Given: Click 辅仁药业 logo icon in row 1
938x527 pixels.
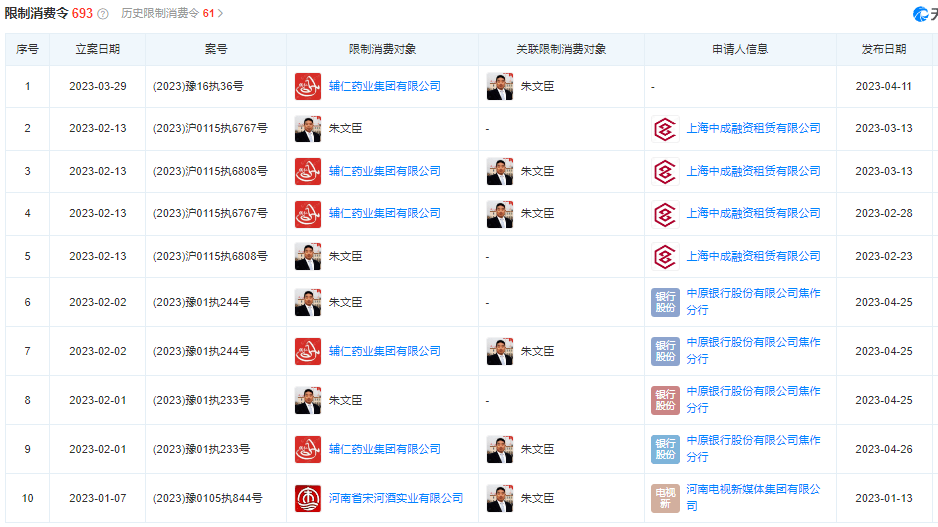Looking at the screenshot, I should 307,86.
